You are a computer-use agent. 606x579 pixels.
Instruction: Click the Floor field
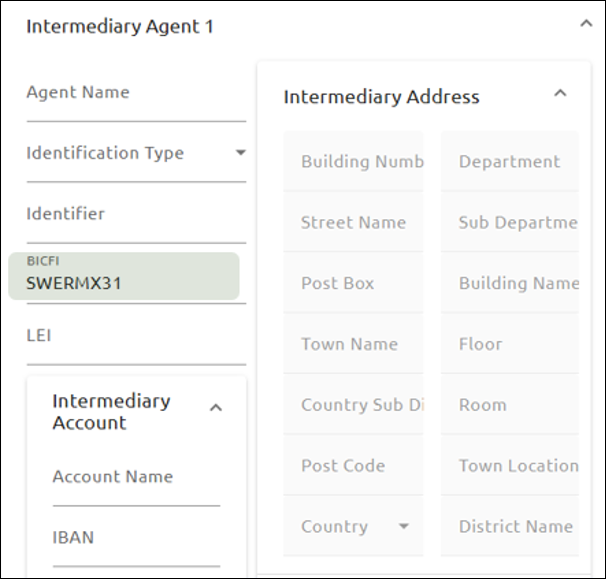point(510,344)
